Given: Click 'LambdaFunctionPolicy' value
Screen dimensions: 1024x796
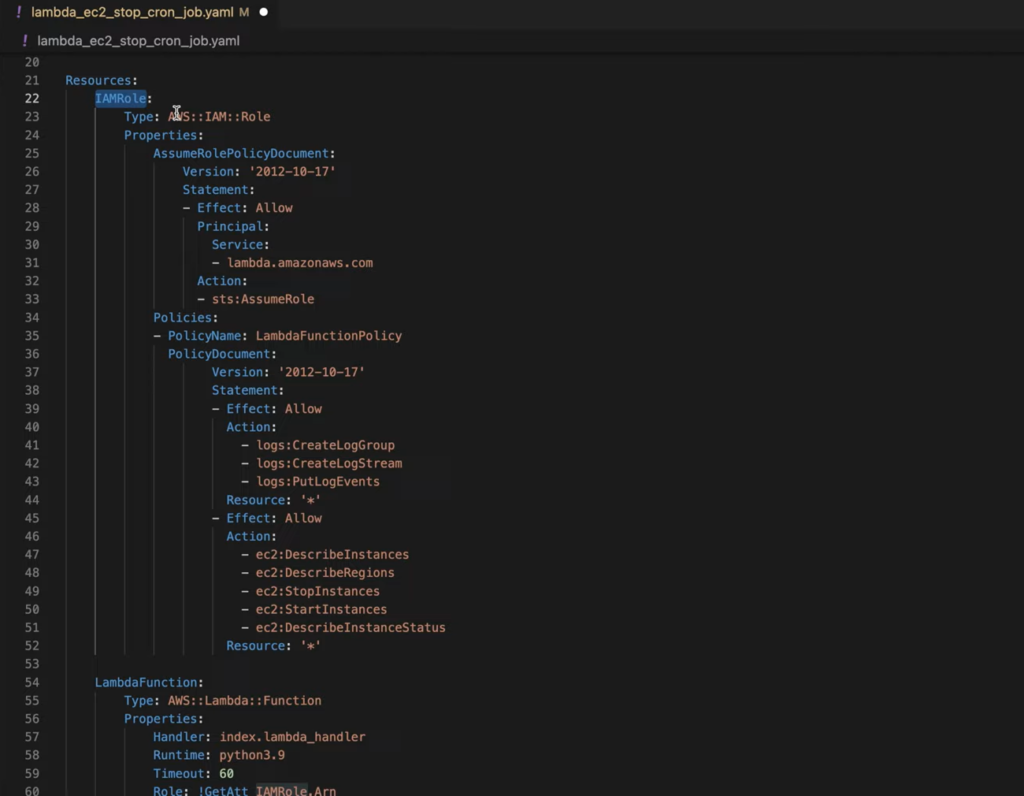Looking at the screenshot, I should coord(328,336).
